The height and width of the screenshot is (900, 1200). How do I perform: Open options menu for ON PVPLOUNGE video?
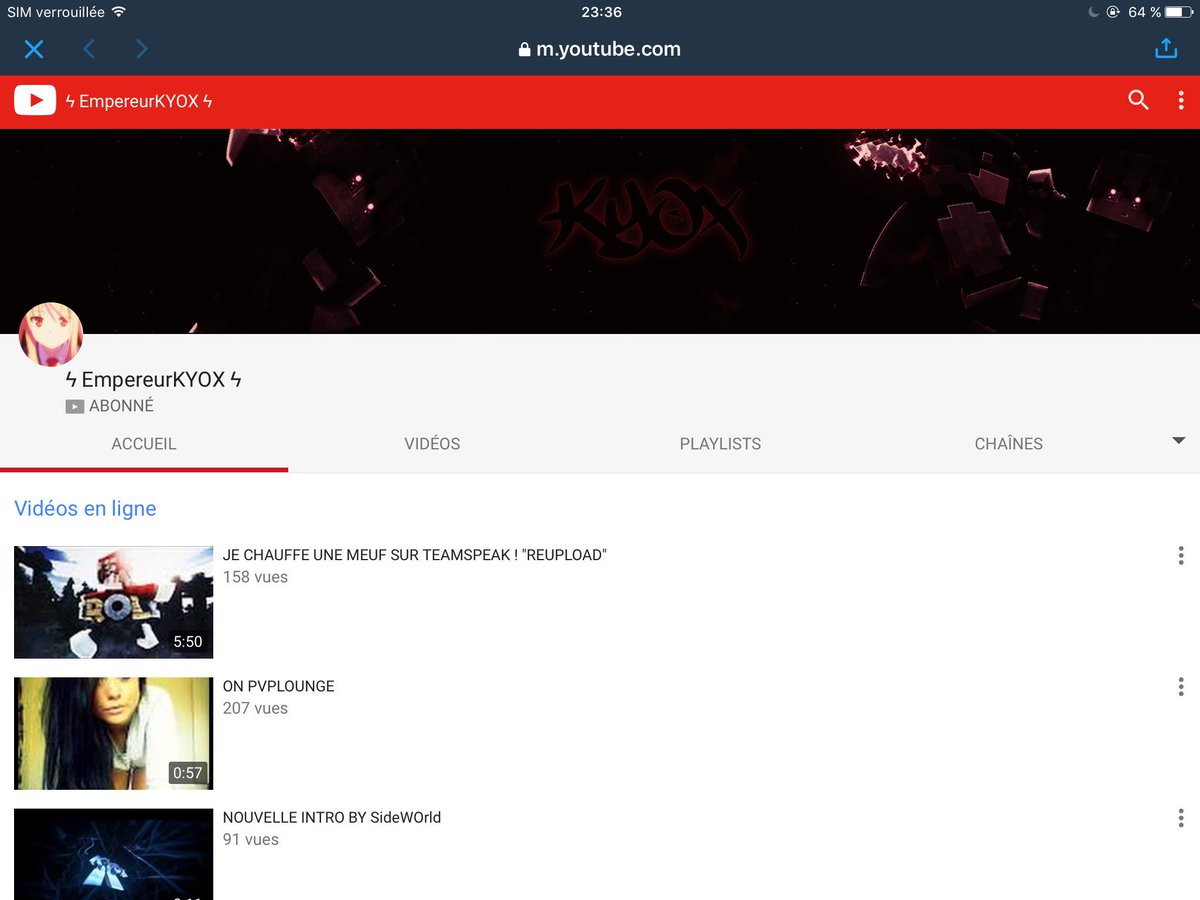(1181, 687)
